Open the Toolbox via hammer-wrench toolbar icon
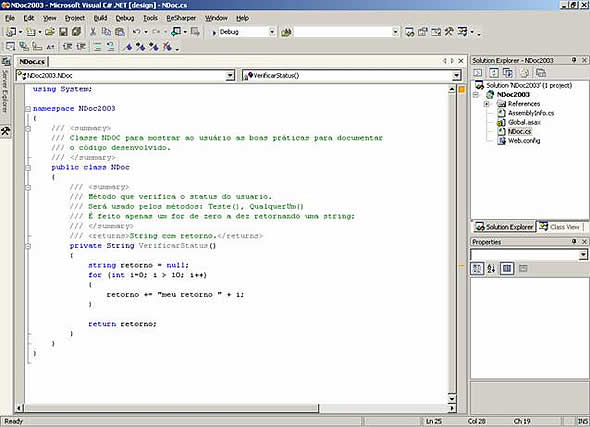The image size is (590, 427). point(449,32)
